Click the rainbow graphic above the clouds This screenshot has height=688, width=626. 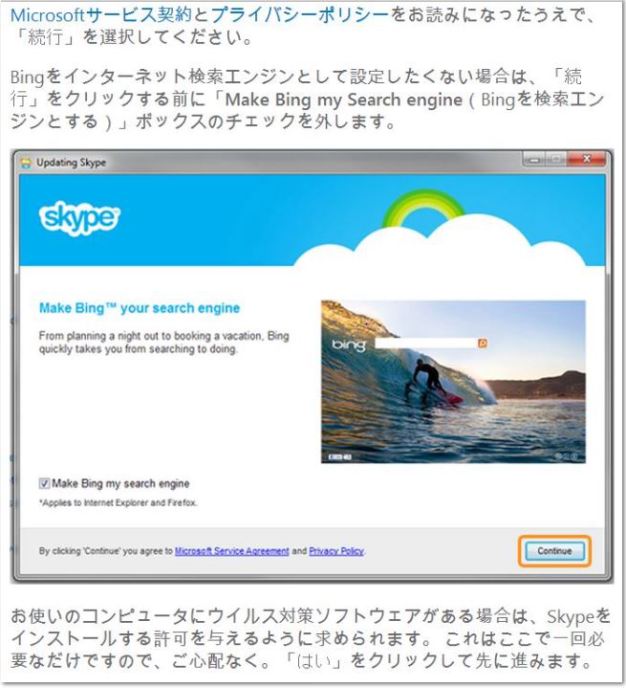(x=422, y=209)
